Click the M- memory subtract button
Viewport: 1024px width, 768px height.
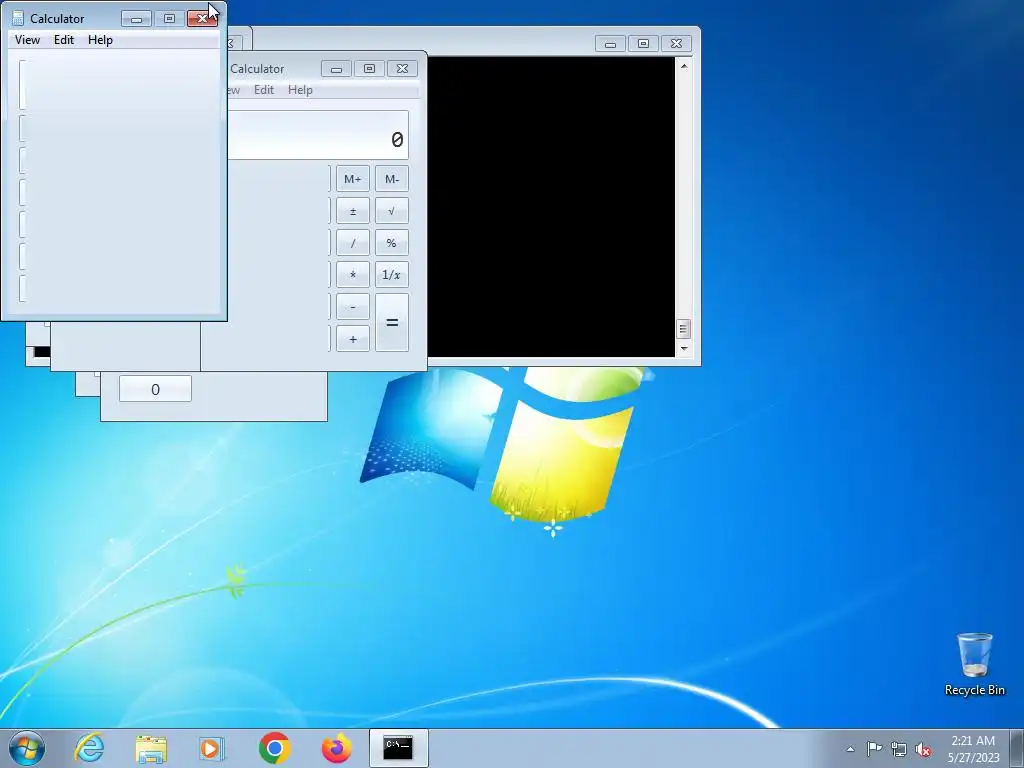[x=392, y=179]
